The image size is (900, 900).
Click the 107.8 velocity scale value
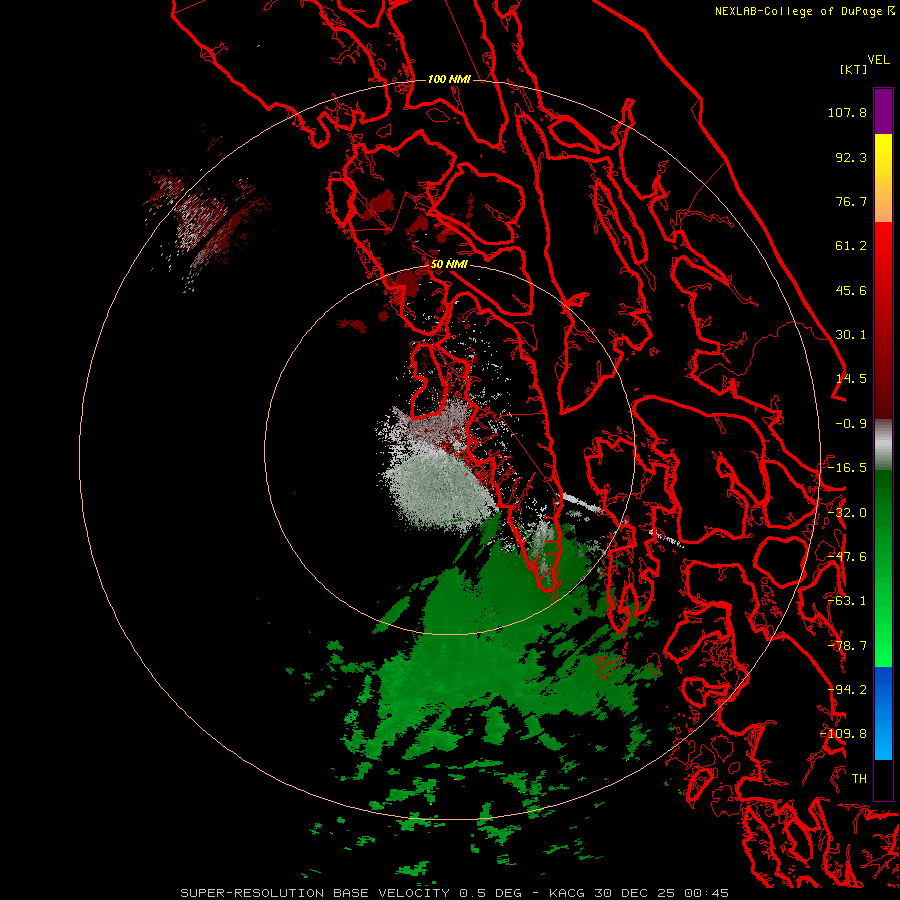tap(847, 112)
